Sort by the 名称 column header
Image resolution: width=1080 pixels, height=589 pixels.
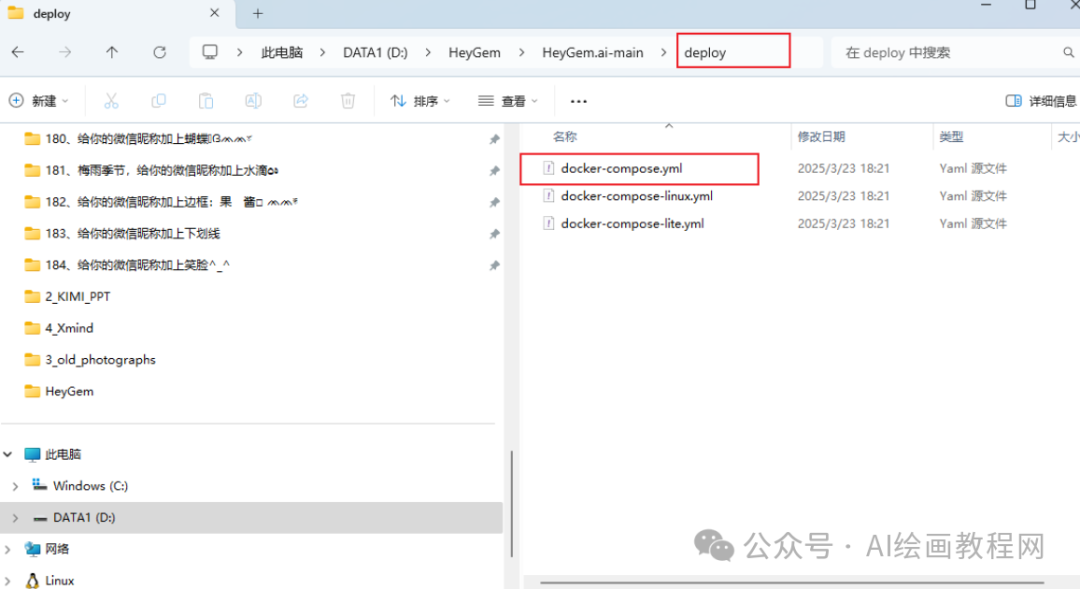(565, 136)
